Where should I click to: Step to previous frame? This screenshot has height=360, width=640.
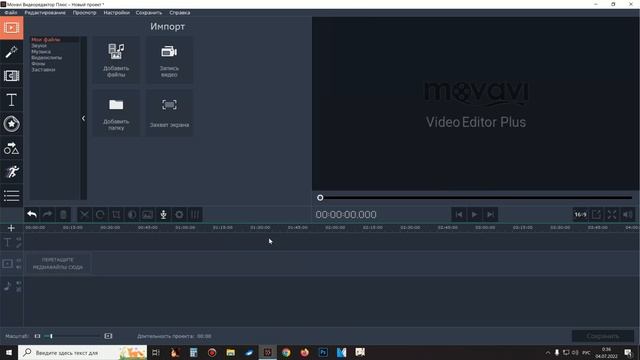[x=459, y=214]
